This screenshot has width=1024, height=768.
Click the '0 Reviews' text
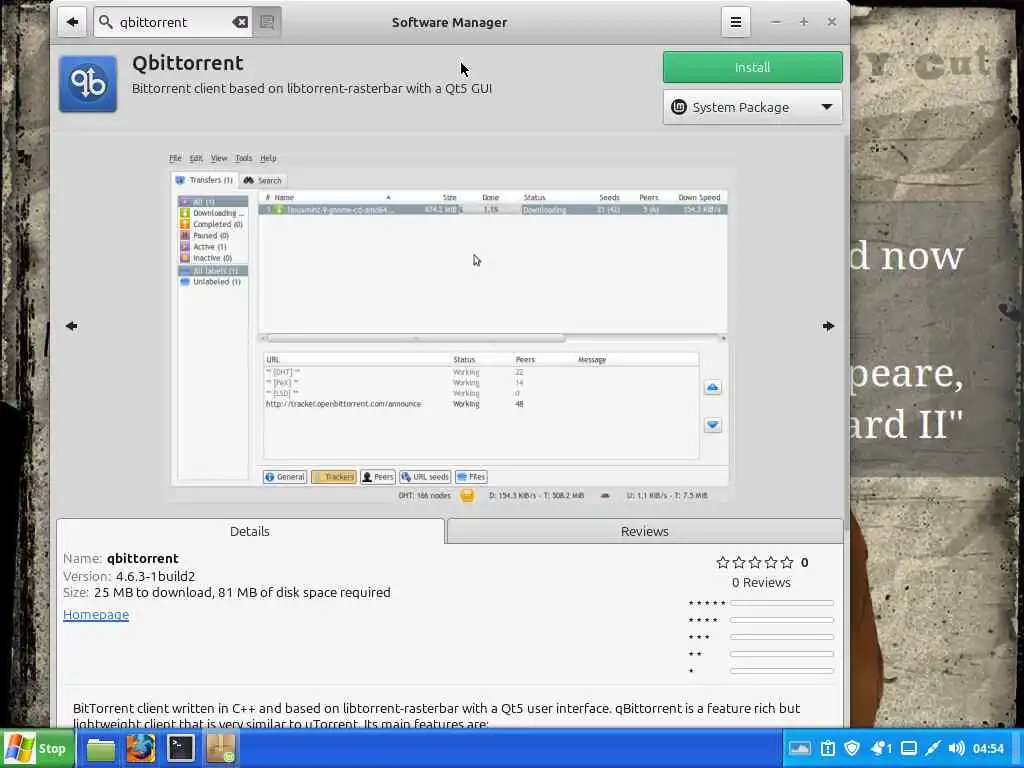(x=761, y=582)
